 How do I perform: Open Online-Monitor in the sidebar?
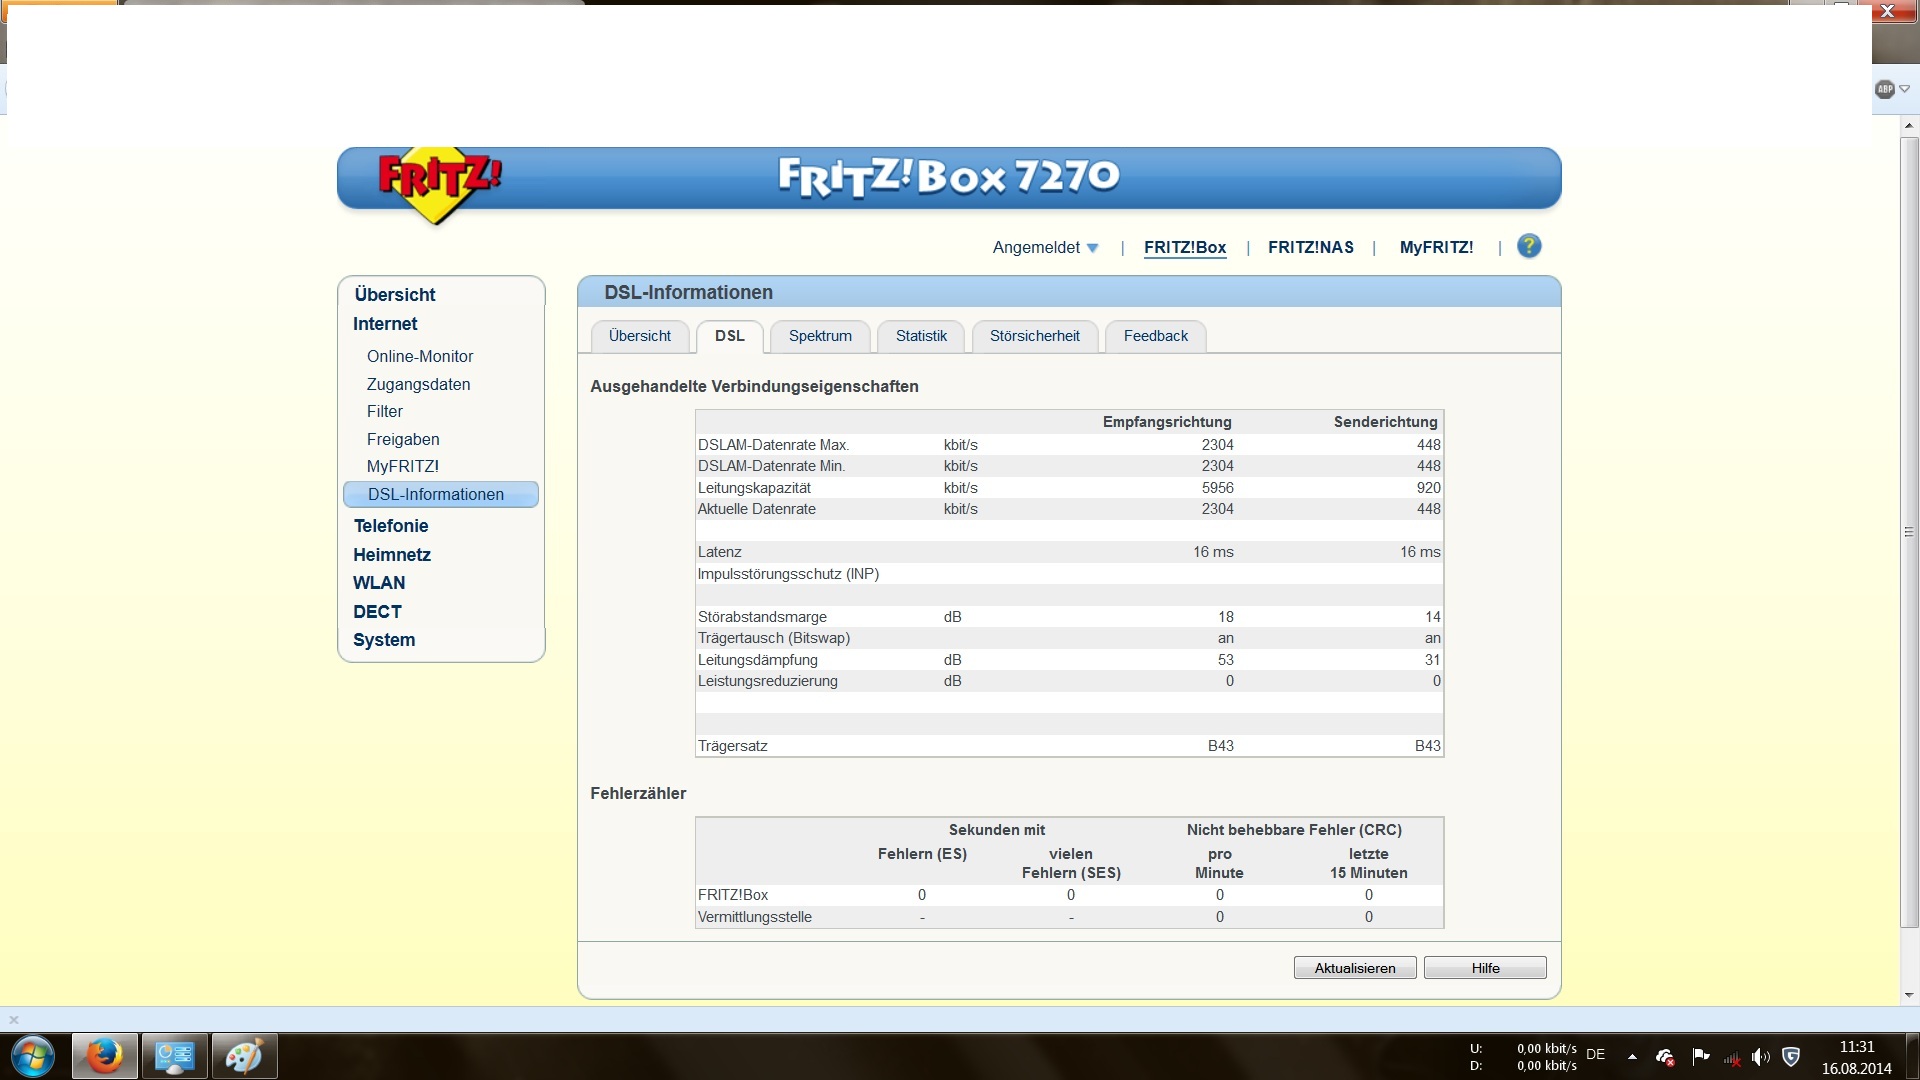[x=419, y=356]
